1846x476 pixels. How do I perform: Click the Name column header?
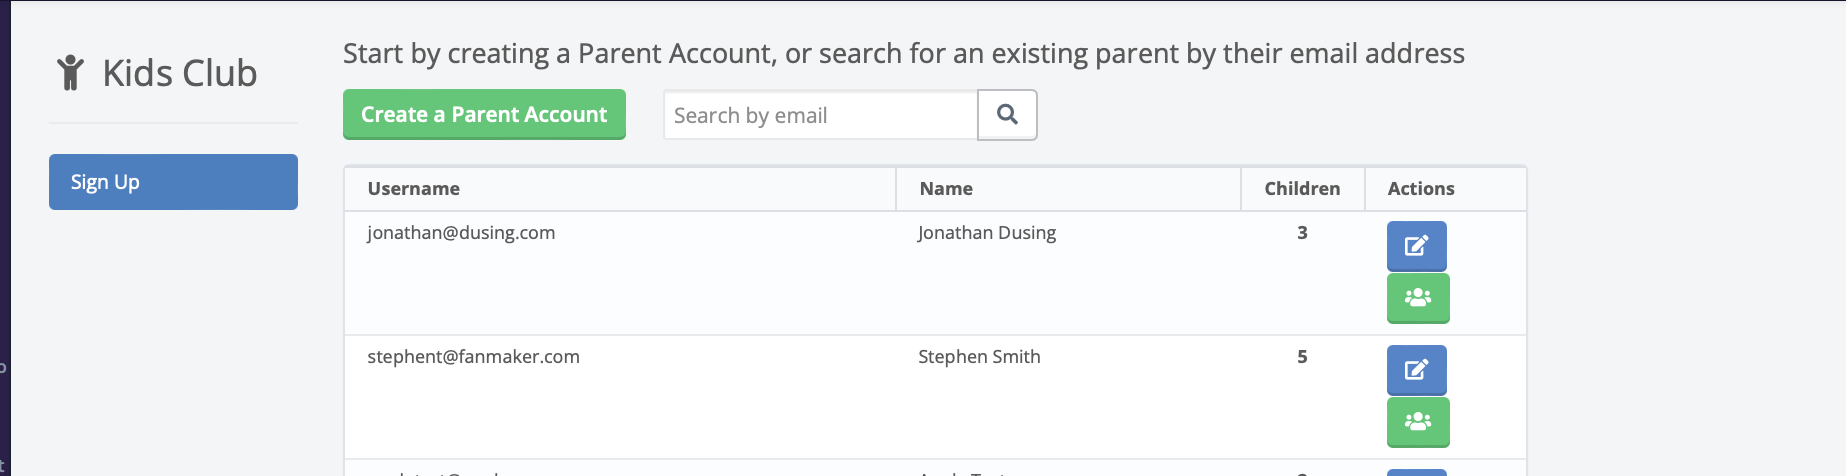point(946,189)
